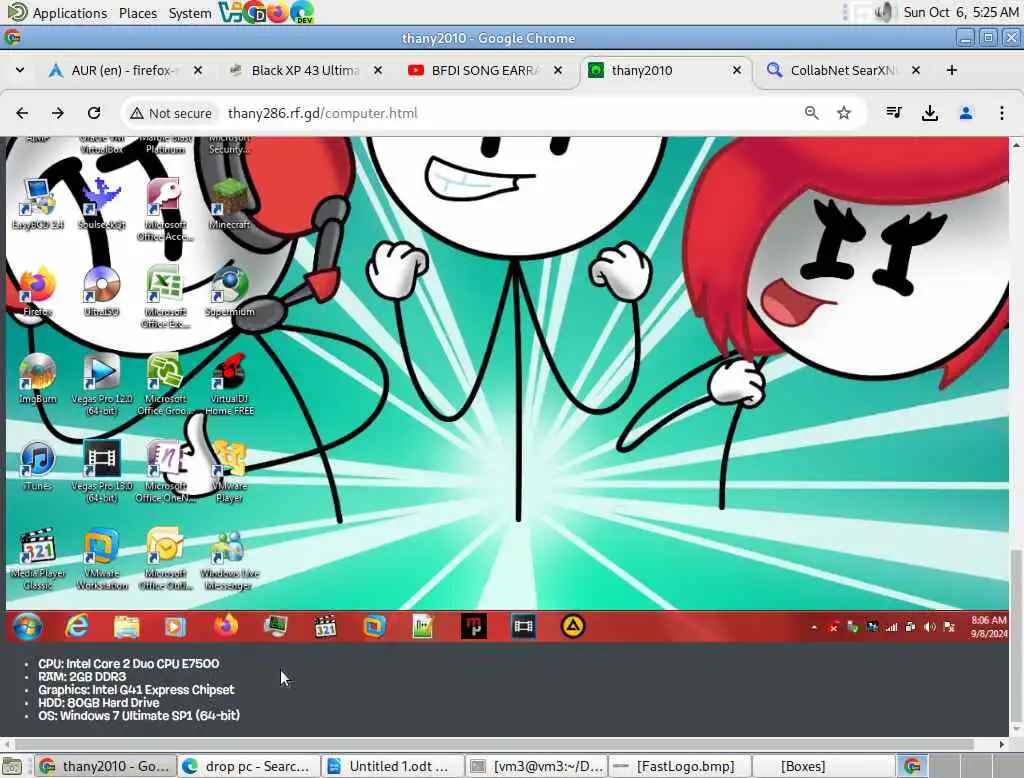The height and width of the screenshot is (778, 1024).
Task: Launch VS Code from the top panel
Action: point(230,12)
